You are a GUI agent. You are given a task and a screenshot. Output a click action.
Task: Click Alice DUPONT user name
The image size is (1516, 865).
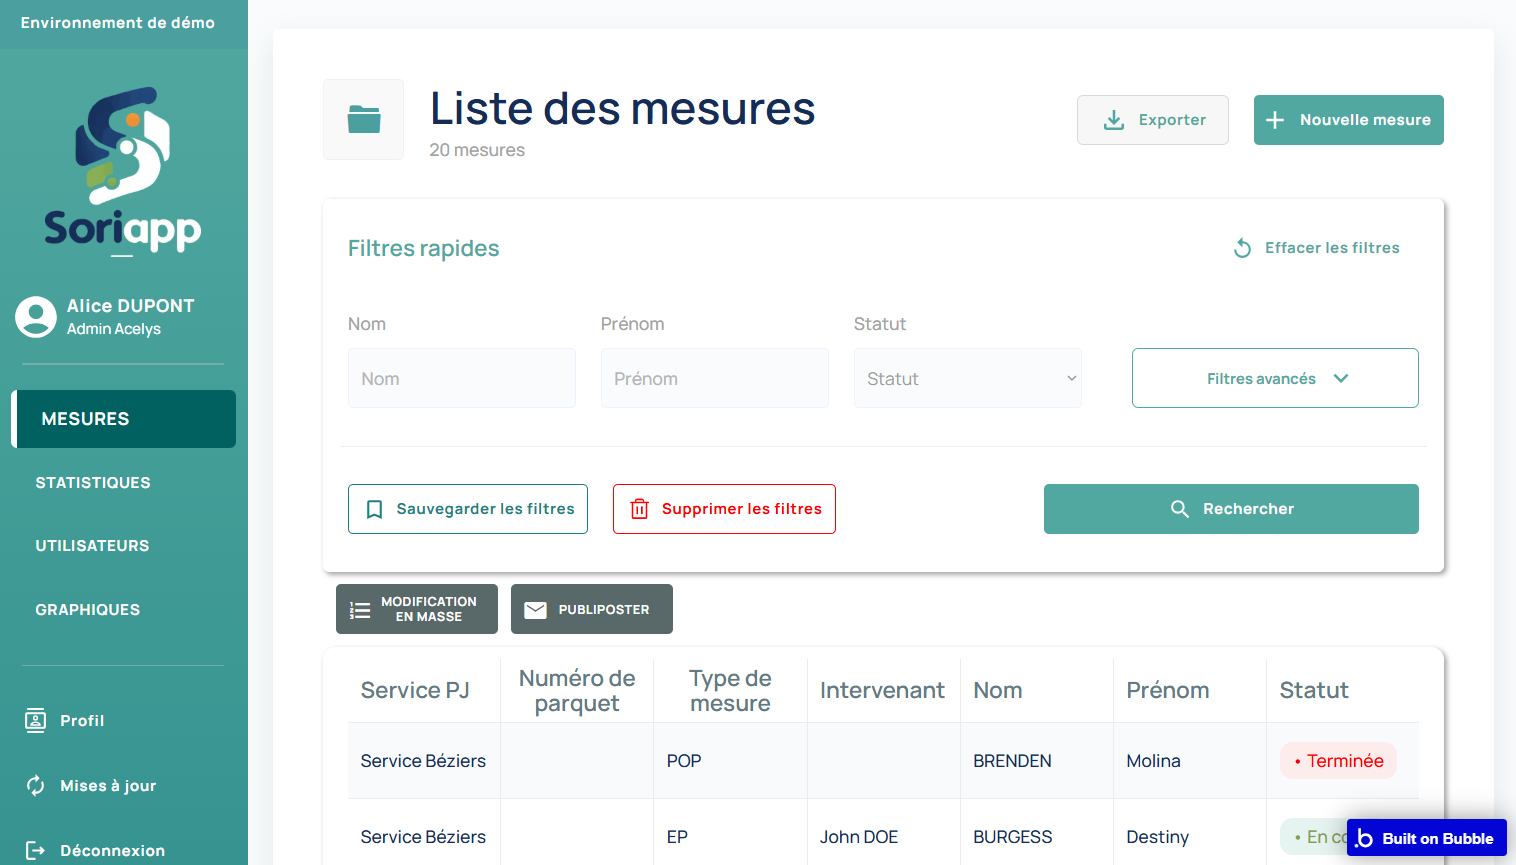130,306
